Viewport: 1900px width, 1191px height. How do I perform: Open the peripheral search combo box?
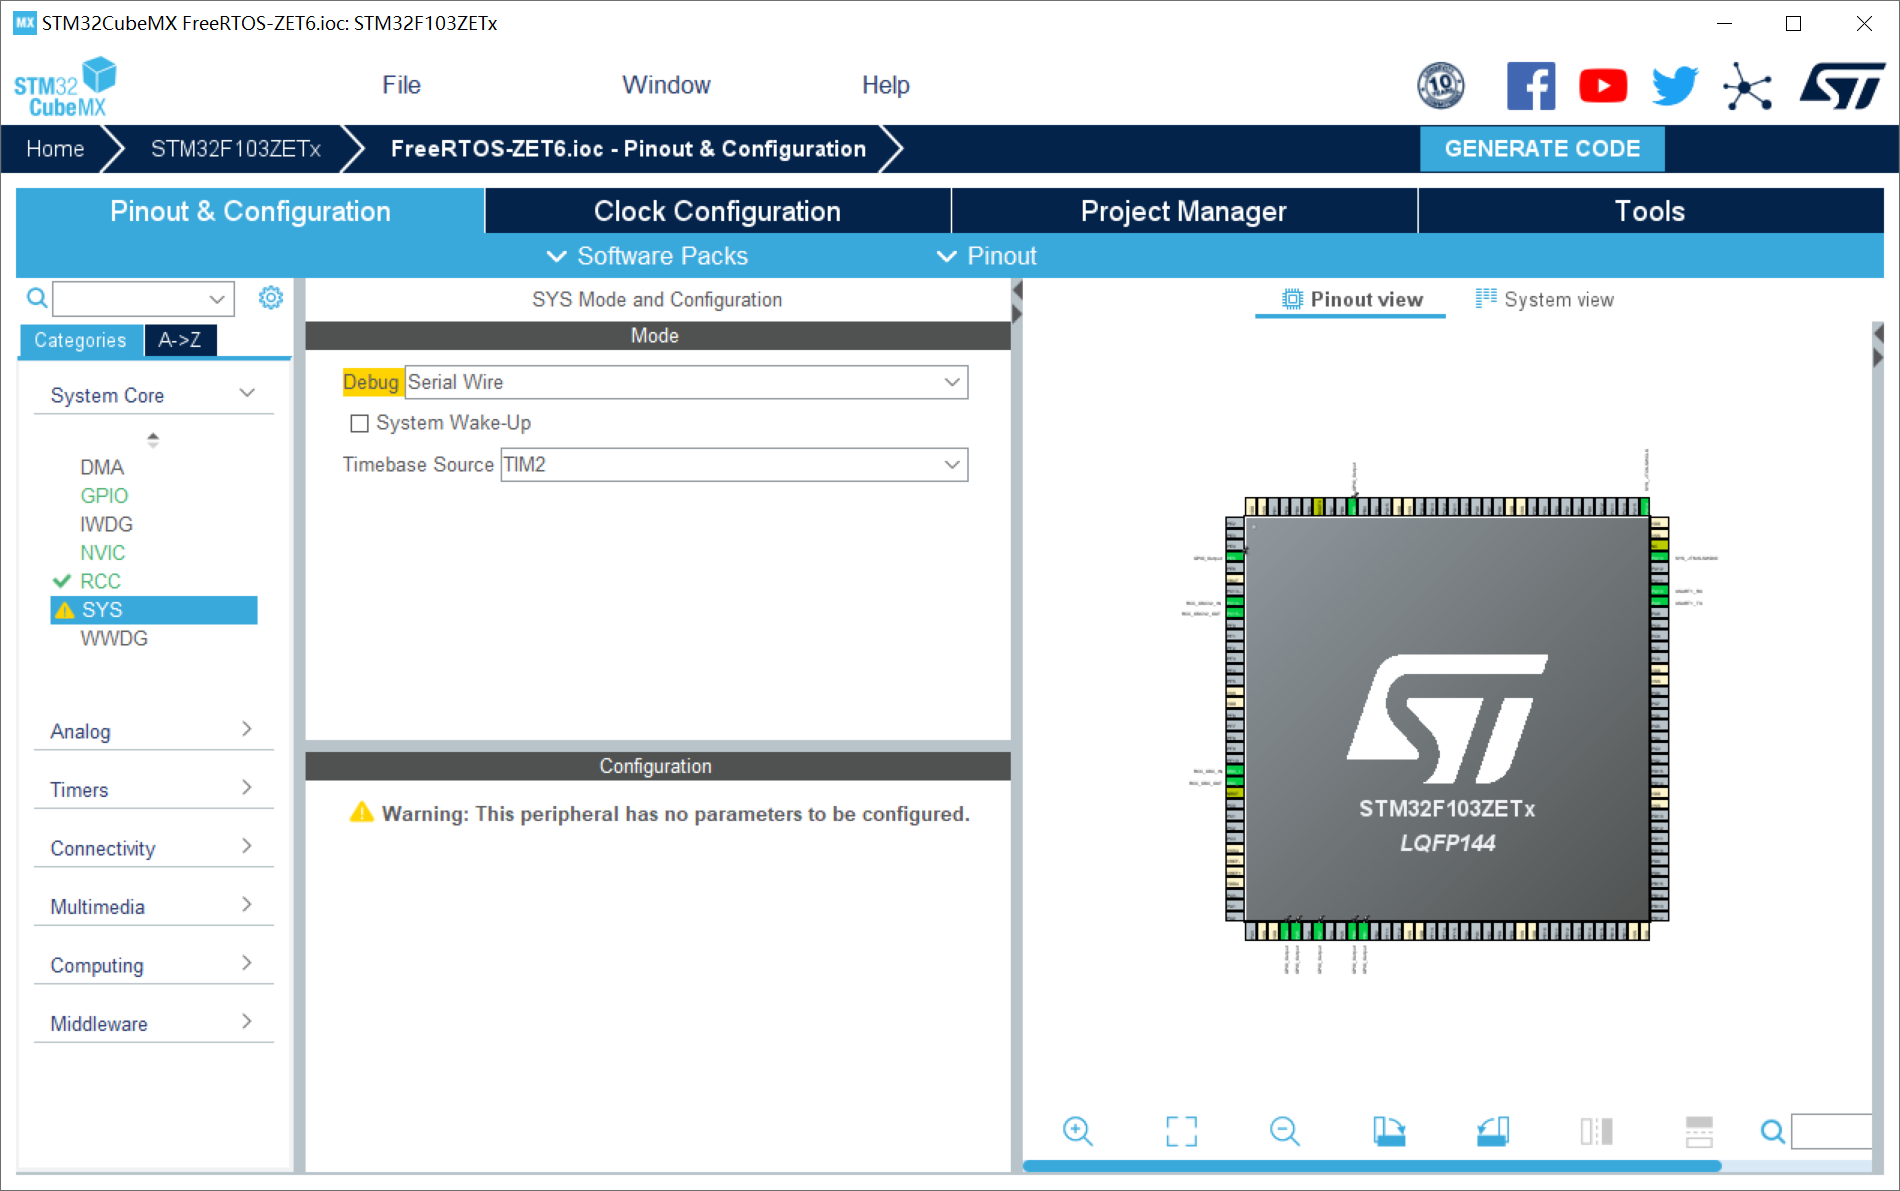[143, 298]
